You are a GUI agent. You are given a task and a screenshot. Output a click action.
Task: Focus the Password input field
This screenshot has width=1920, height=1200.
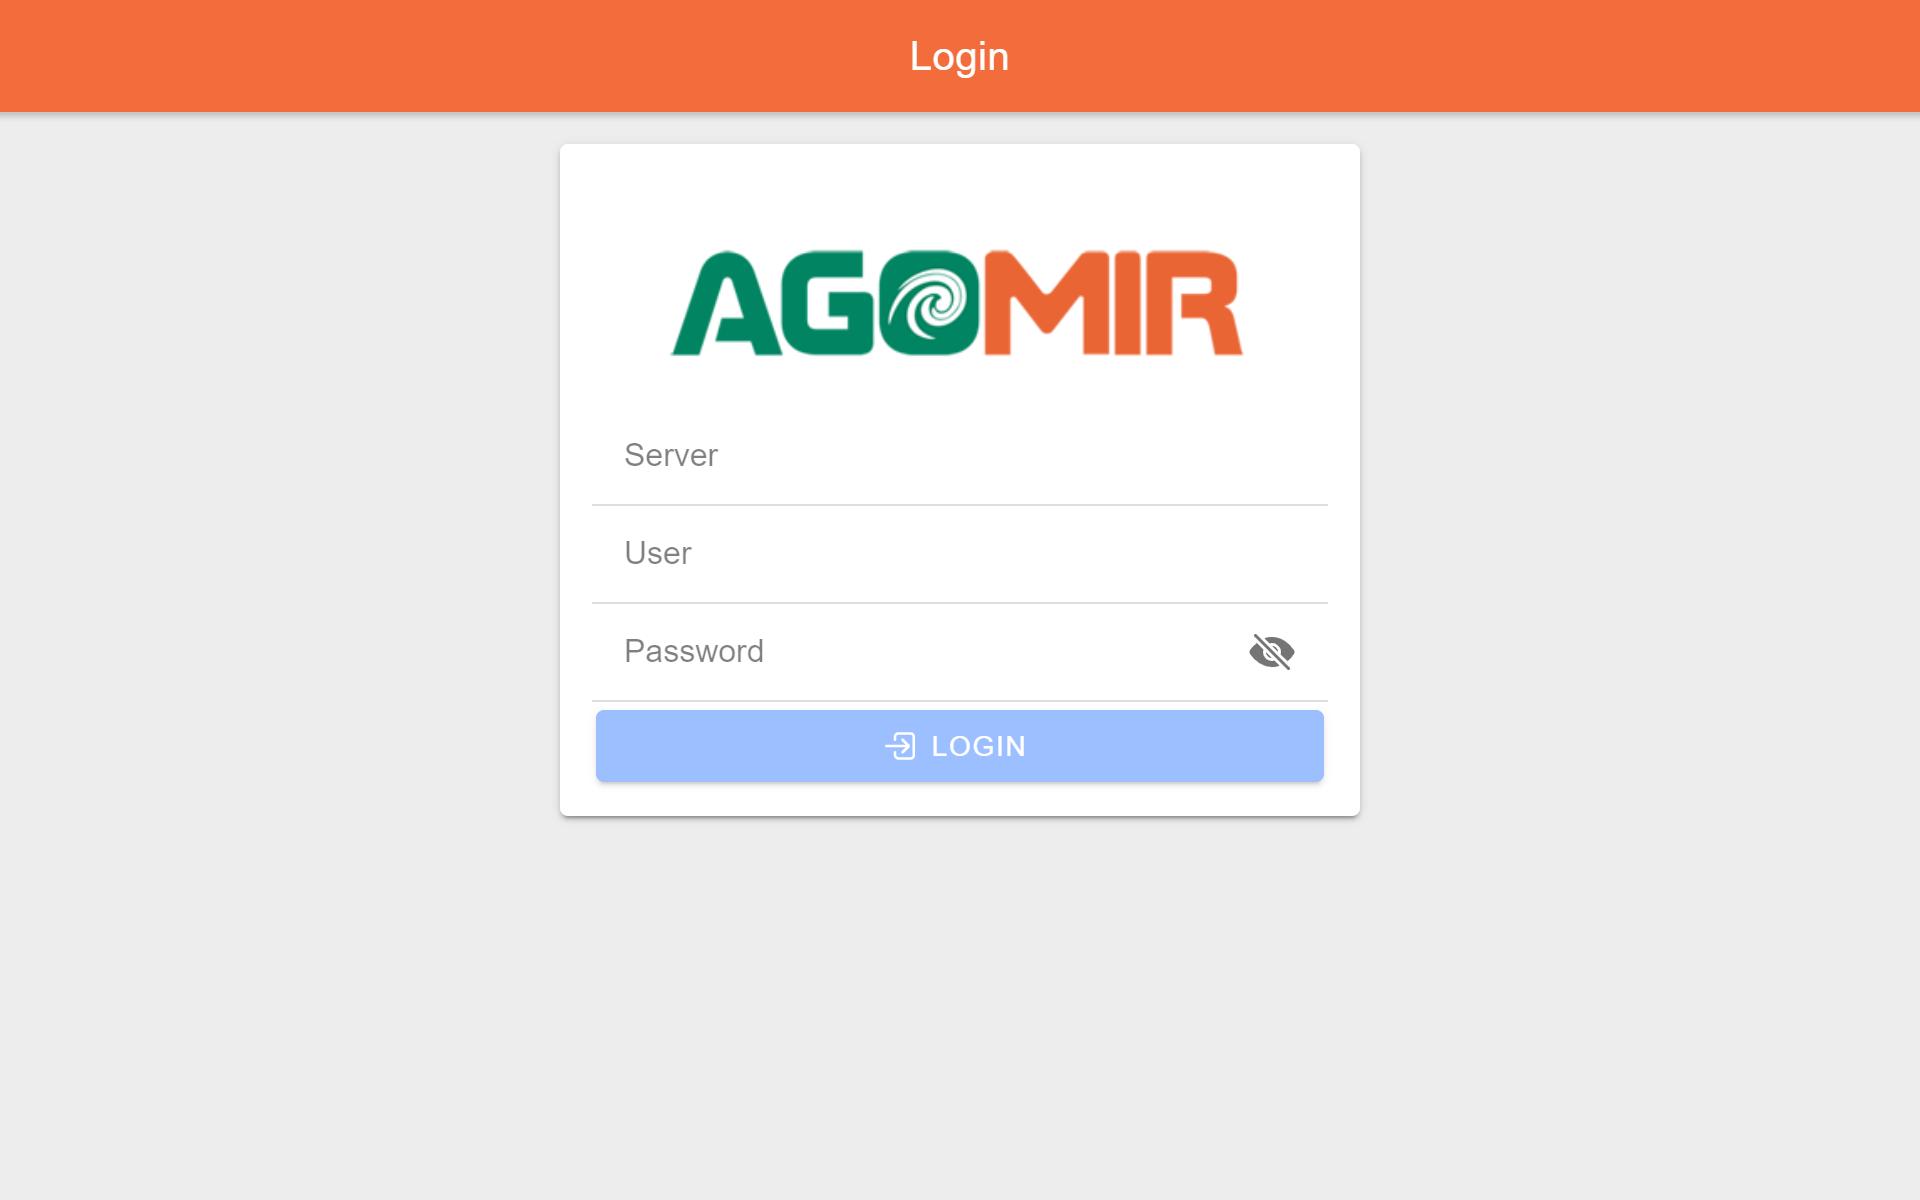click(x=916, y=652)
